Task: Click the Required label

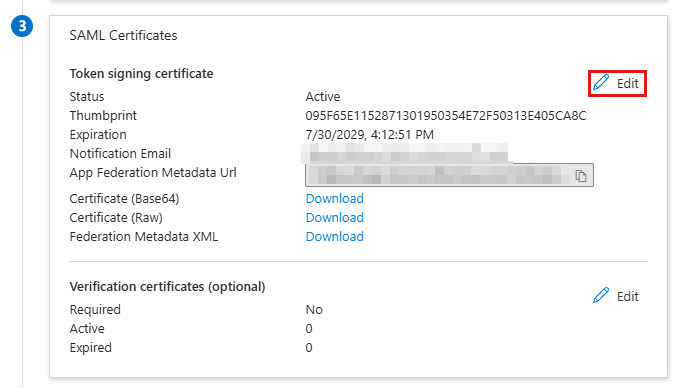Action: [x=95, y=309]
